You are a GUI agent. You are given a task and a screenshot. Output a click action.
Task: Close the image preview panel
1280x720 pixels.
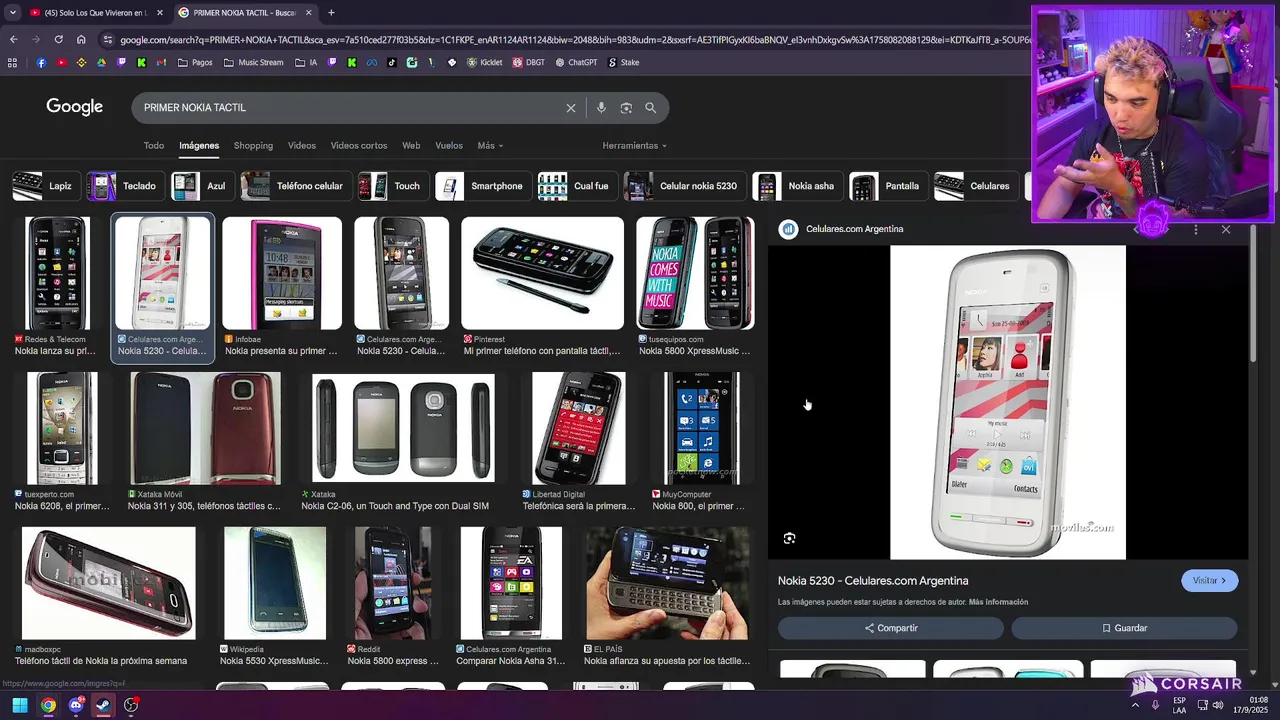pyautogui.click(x=1226, y=229)
